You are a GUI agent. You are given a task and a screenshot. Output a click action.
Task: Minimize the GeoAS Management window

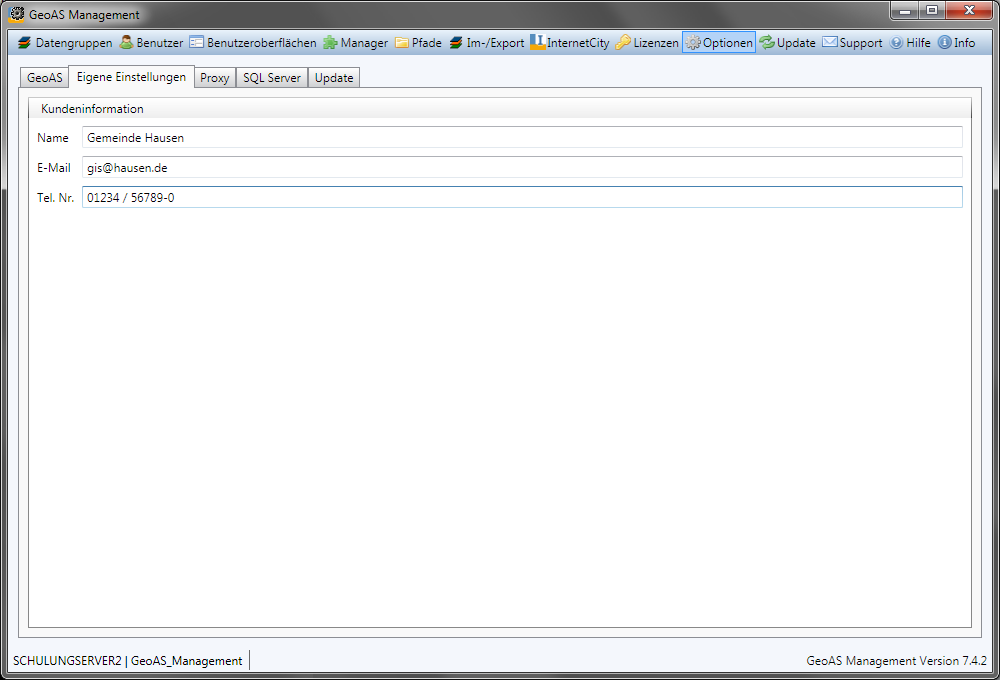coord(904,10)
